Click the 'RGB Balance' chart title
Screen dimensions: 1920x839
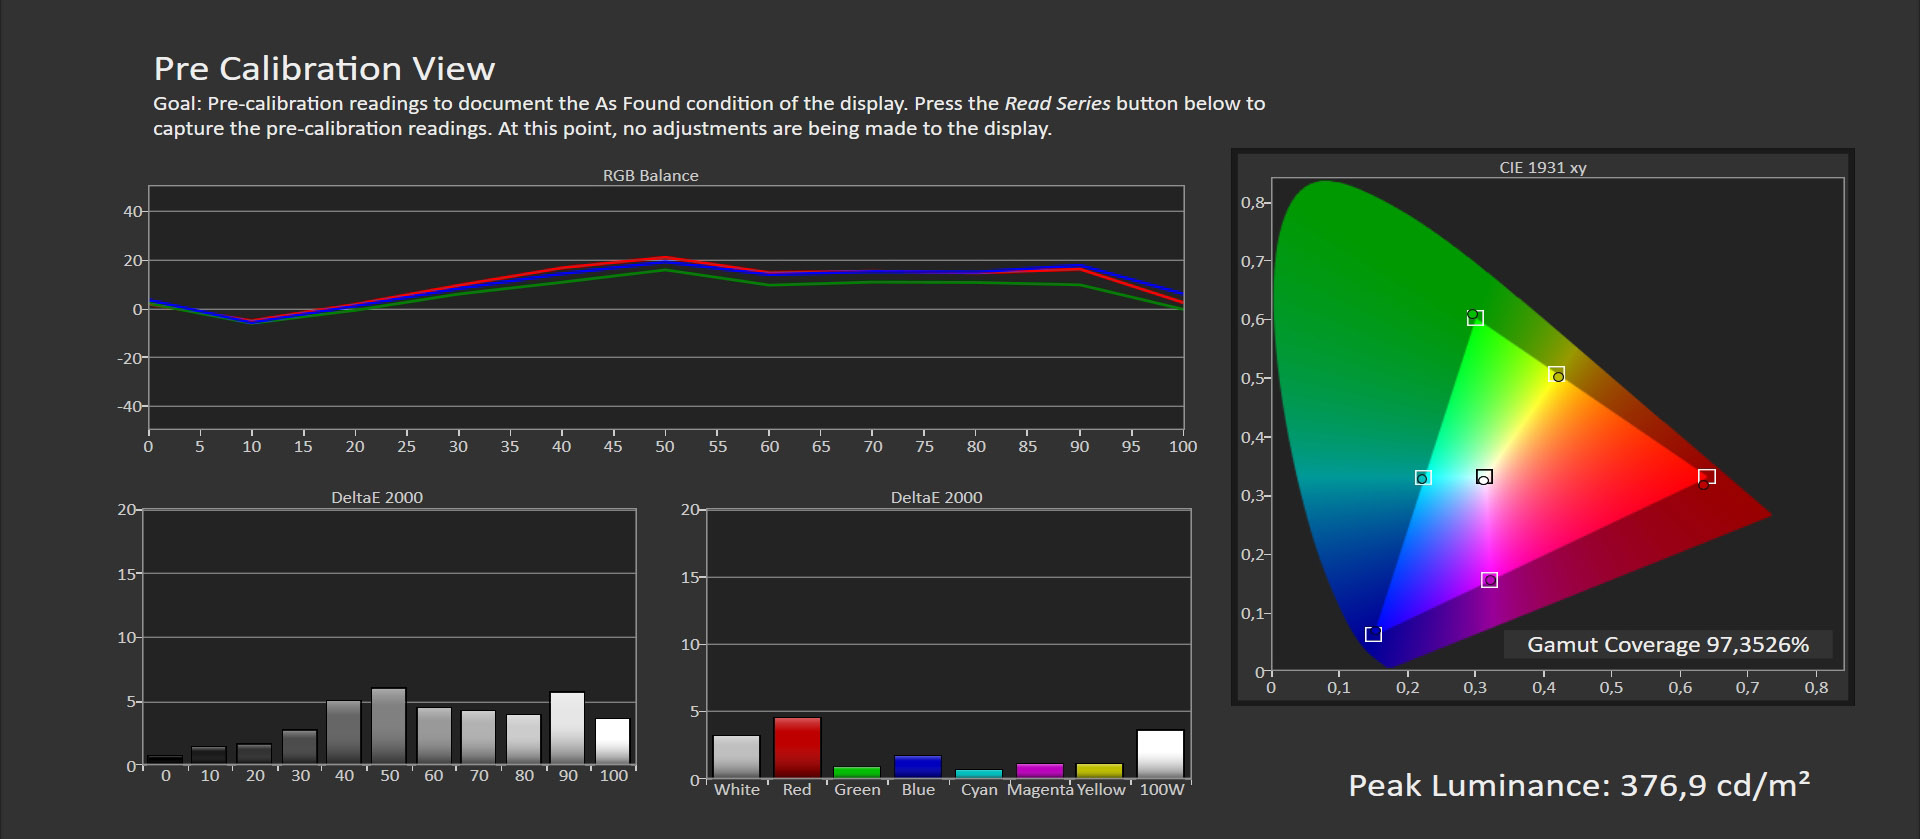[650, 175]
